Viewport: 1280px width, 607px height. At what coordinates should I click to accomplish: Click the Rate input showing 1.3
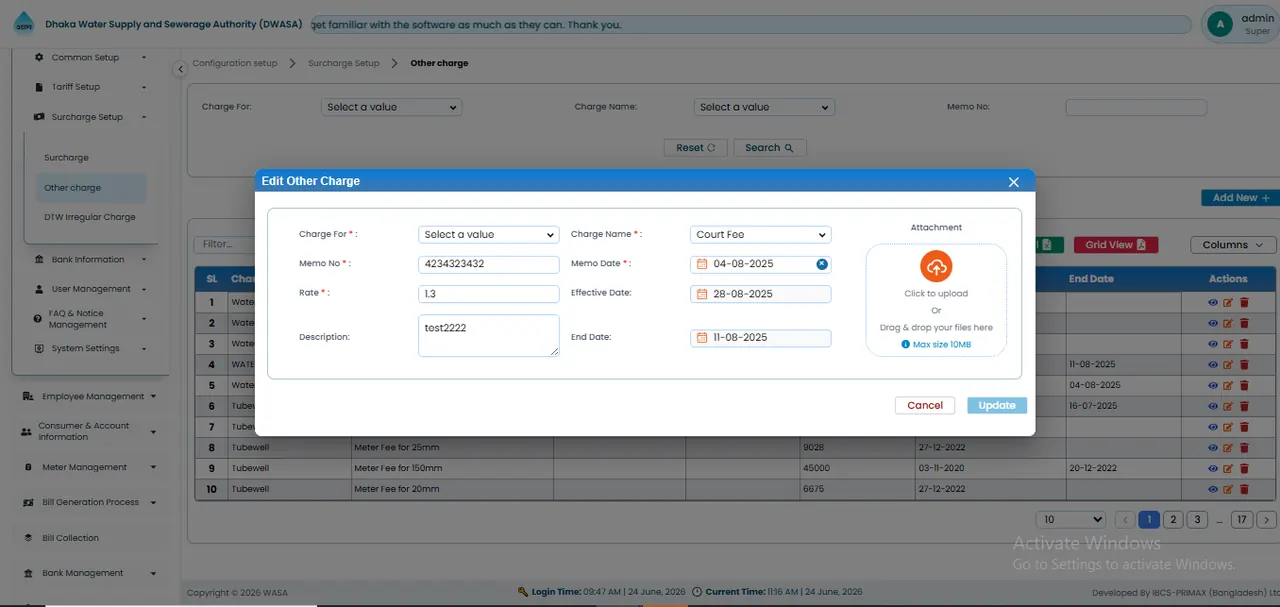click(488, 294)
